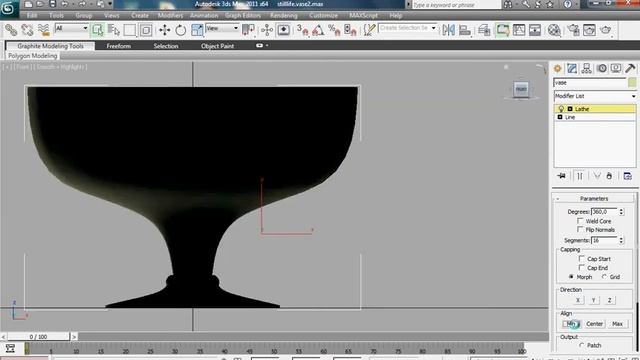This screenshot has height=360, width=640.
Task: Open Schematic View icon
Action: tap(535, 30)
